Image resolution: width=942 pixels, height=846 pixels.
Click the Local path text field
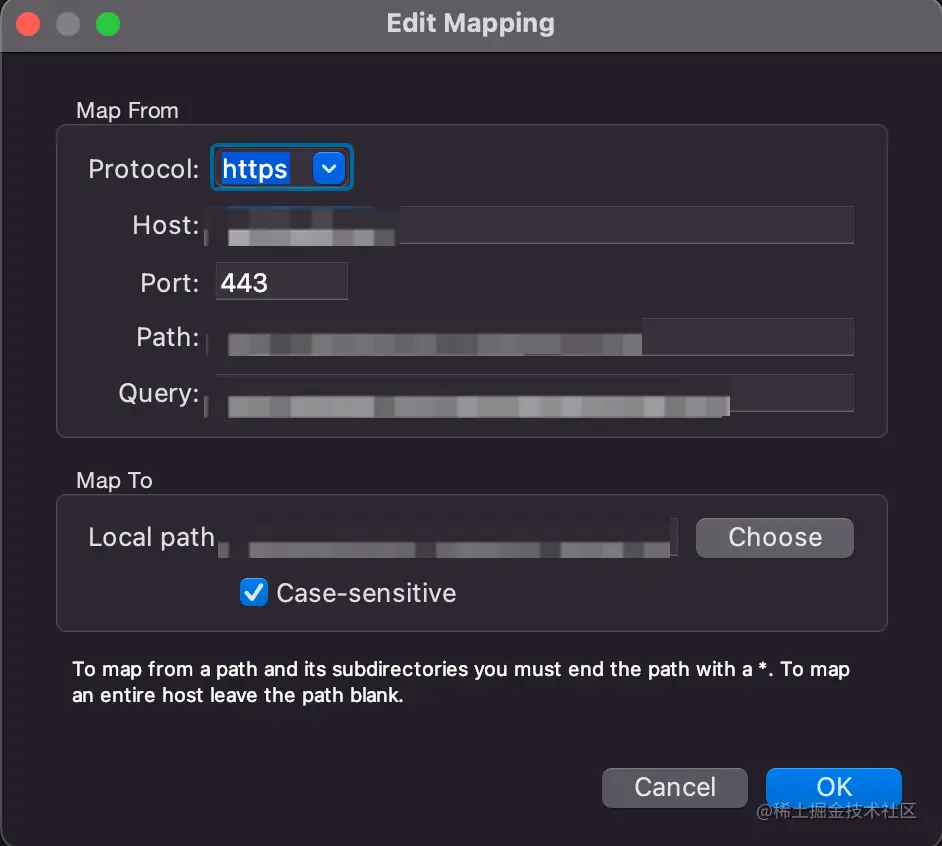pyautogui.click(x=448, y=538)
